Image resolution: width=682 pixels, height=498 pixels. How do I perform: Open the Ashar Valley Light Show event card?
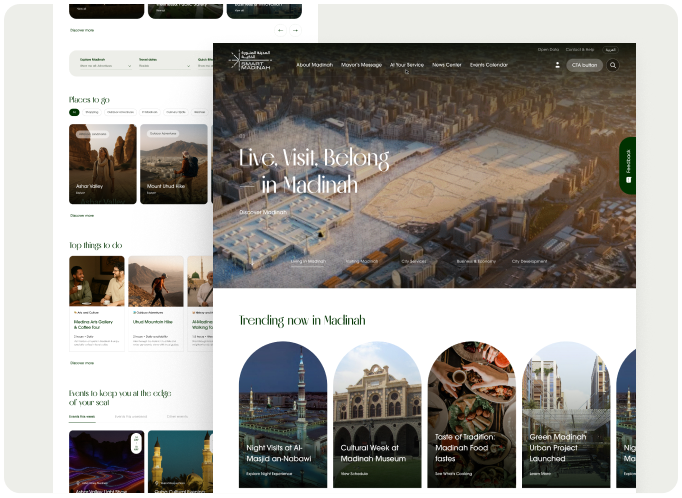[x=107, y=462]
